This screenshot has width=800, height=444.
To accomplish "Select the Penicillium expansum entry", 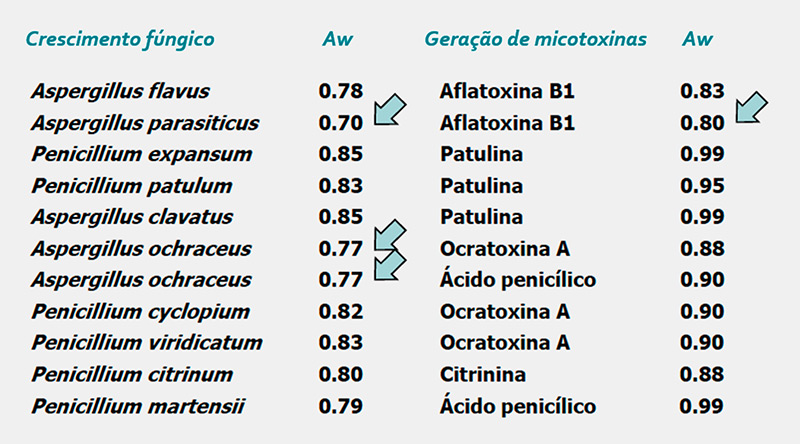I will tap(141, 155).
